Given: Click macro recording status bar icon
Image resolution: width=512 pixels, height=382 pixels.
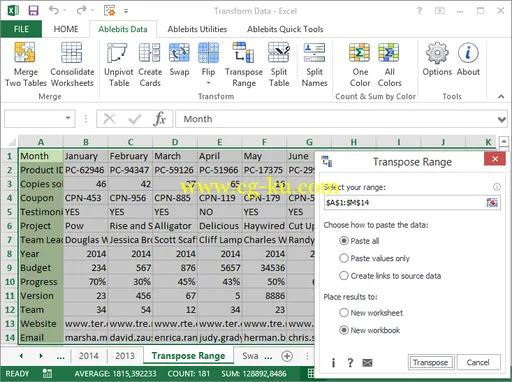Looking at the screenshot, I should (47, 374).
